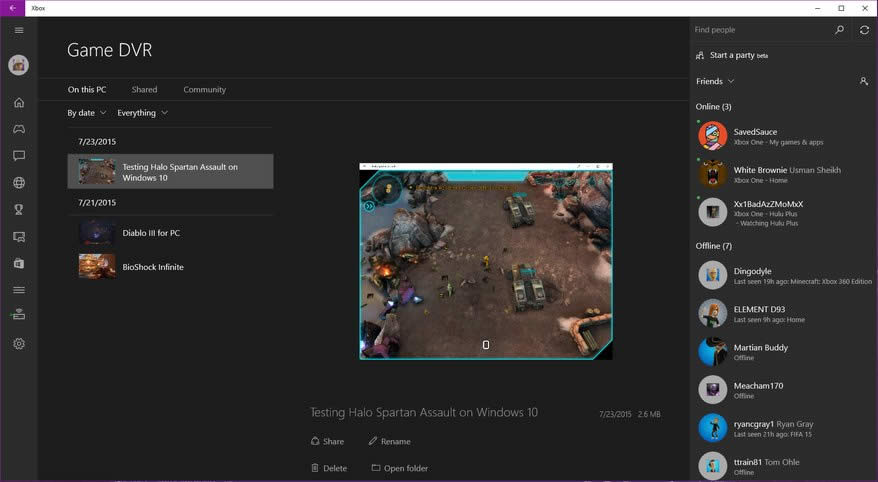Image resolution: width=878 pixels, height=482 pixels.
Task: Refresh the friends list
Action: 864,30
